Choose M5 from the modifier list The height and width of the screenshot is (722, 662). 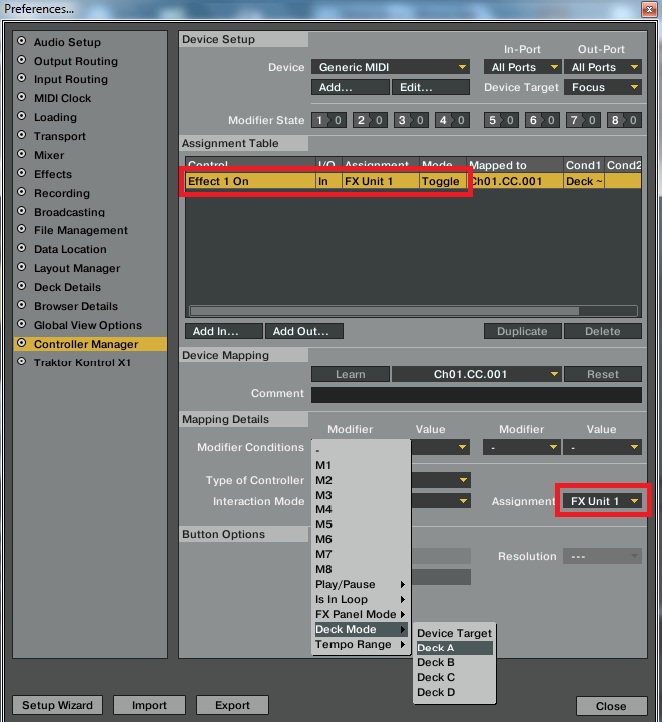(361, 524)
